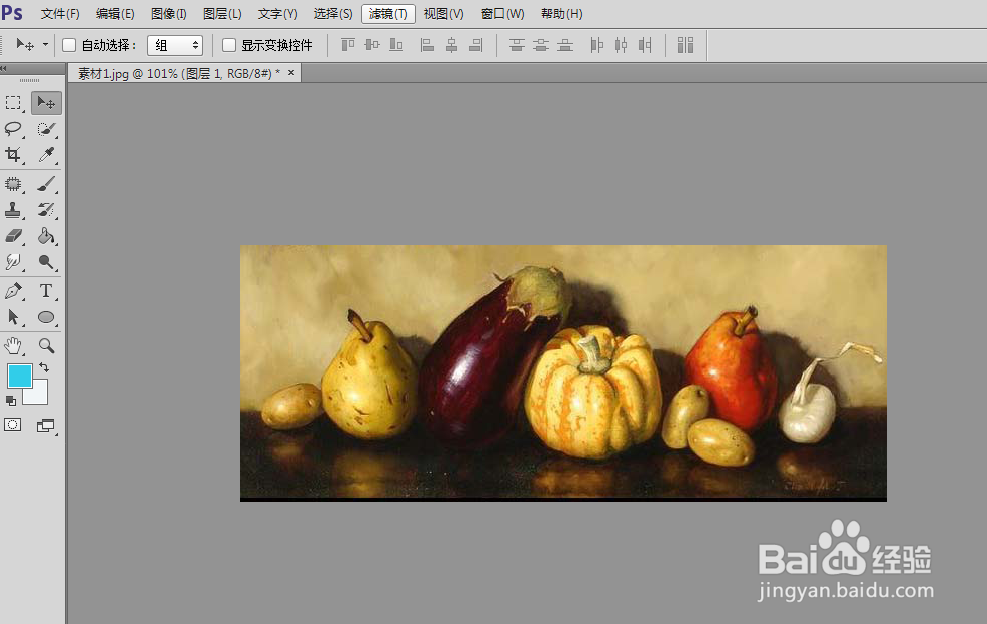Select the Rectangular Marquee tool
The width and height of the screenshot is (987, 624).
click(x=14, y=103)
